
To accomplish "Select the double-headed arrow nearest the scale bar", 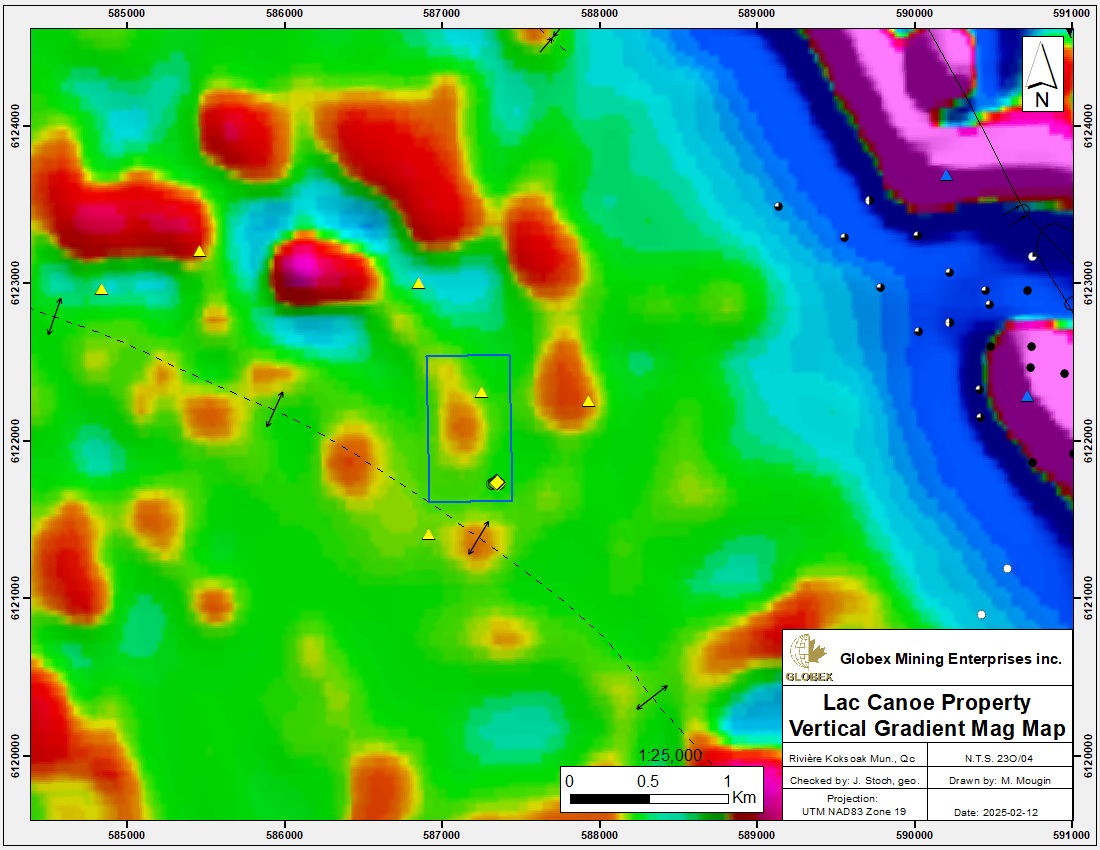I will click(x=653, y=697).
